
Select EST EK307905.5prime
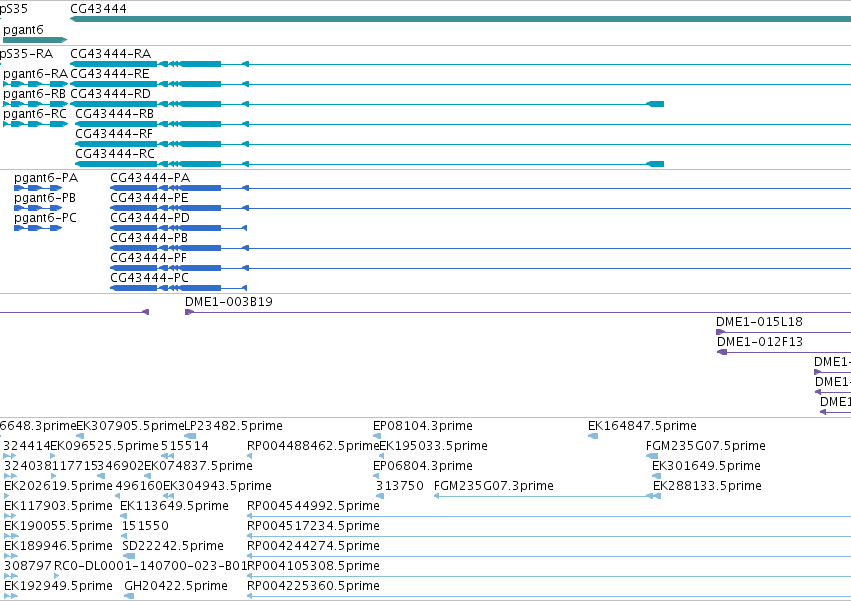coord(130,426)
